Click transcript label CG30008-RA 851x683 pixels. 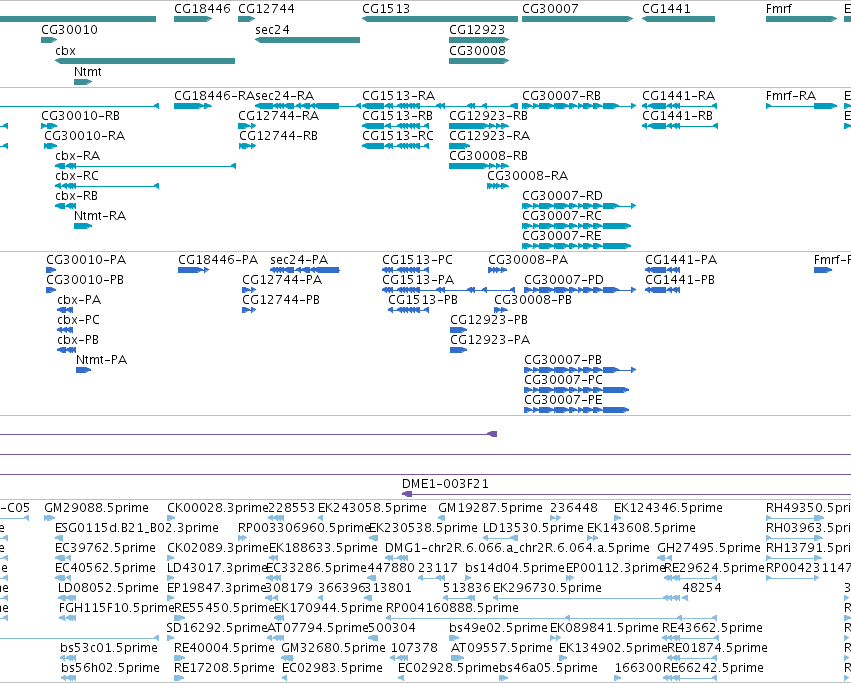tap(528, 176)
